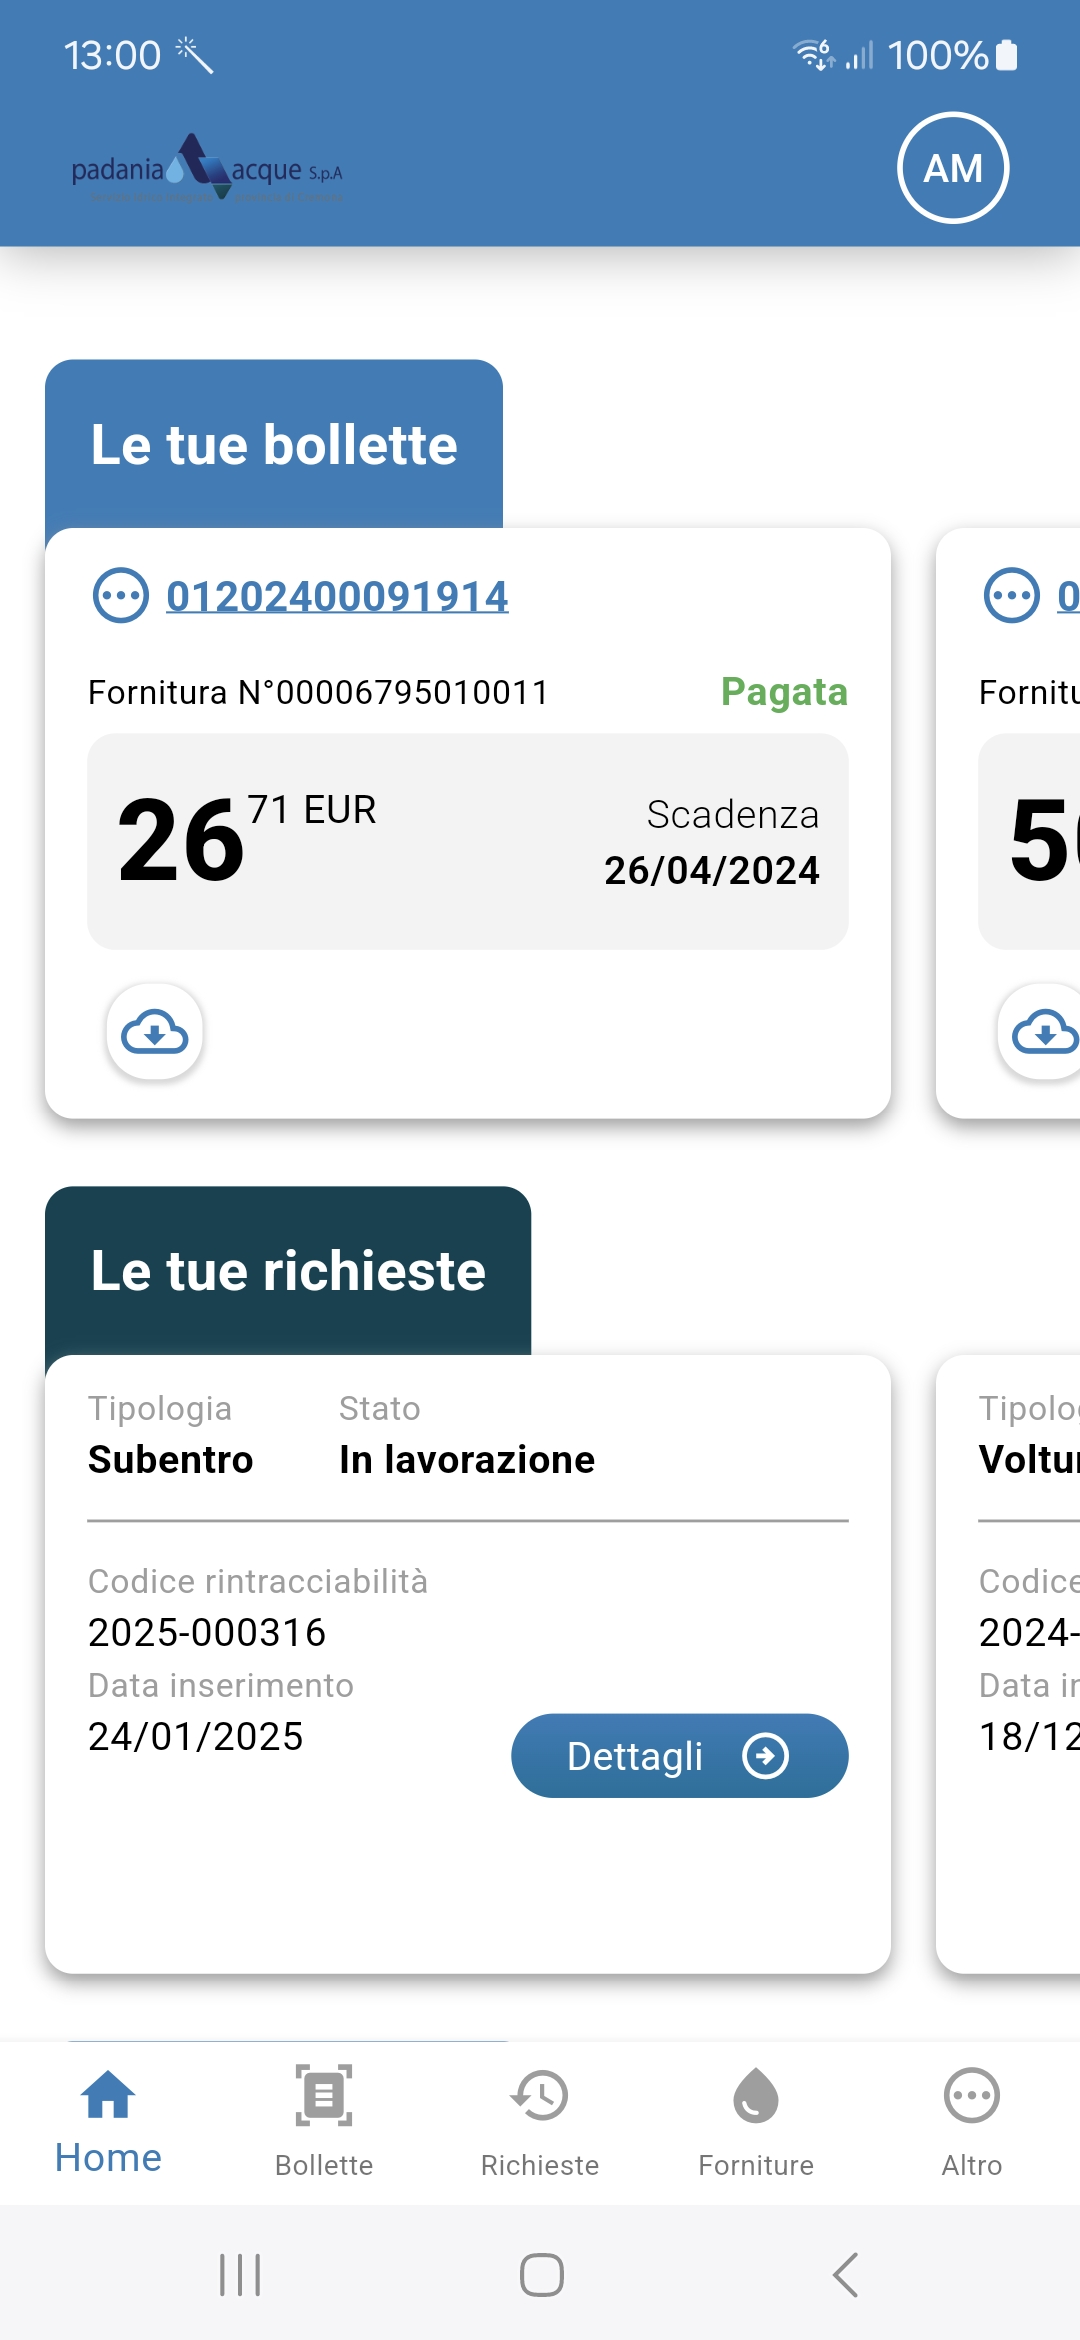
Task: Select the 26,71 EUR amount box
Action: coord(467,841)
